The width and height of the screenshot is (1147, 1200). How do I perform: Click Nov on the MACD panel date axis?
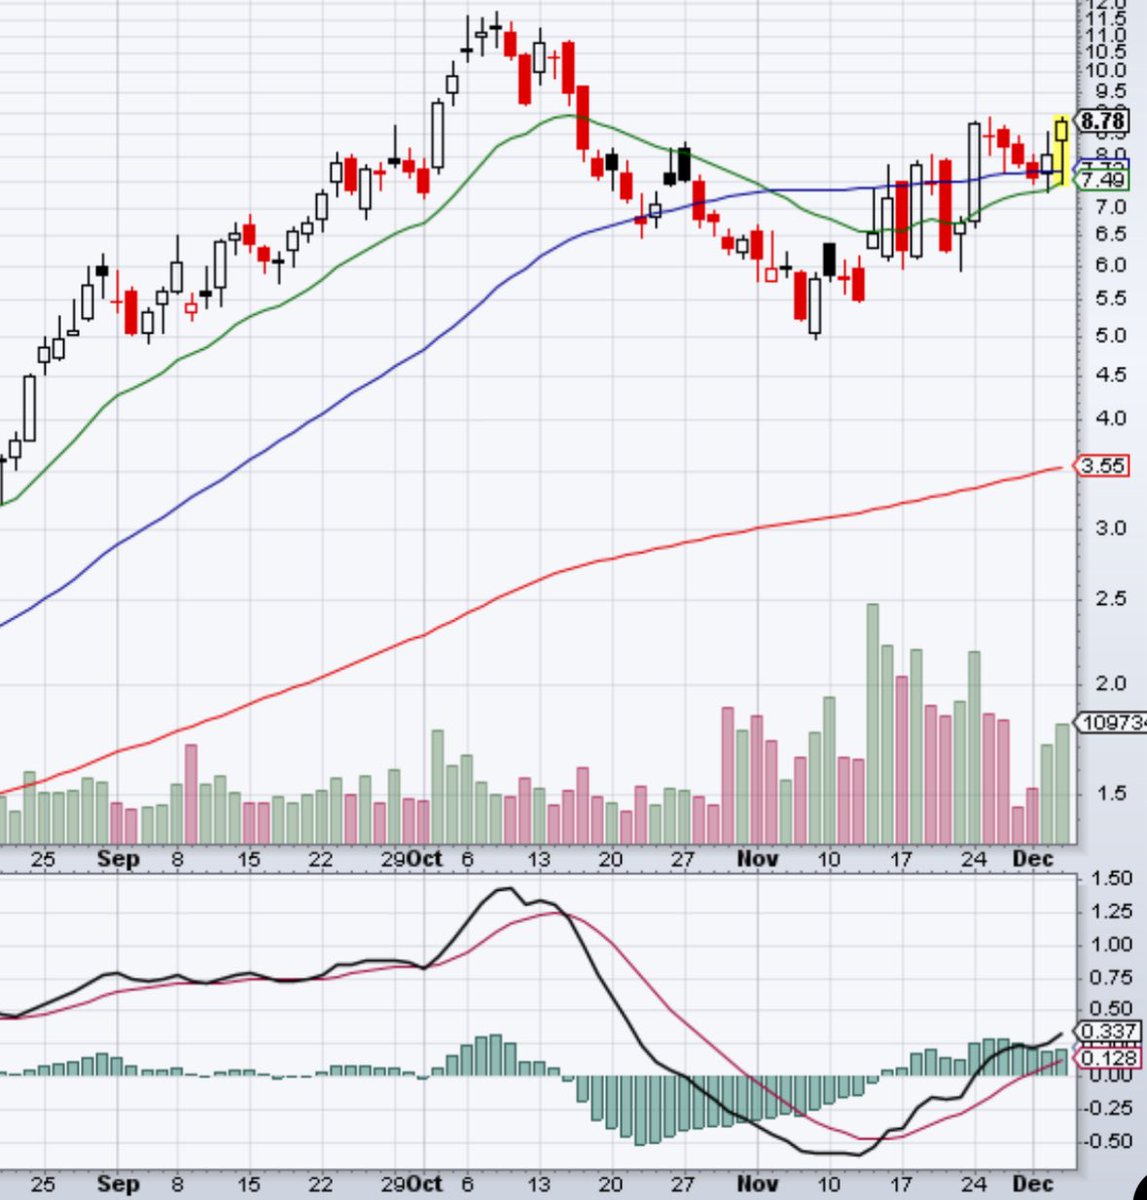(757, 1184)
